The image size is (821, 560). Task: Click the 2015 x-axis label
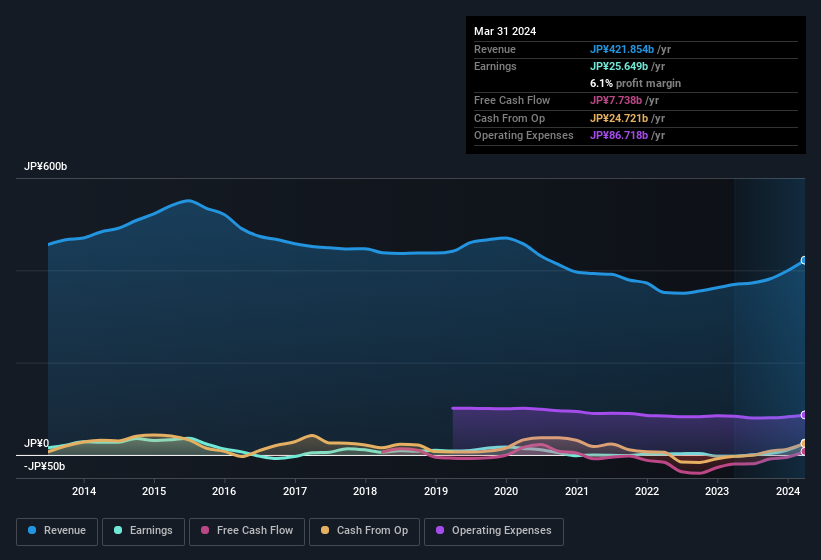pos(154,491)
